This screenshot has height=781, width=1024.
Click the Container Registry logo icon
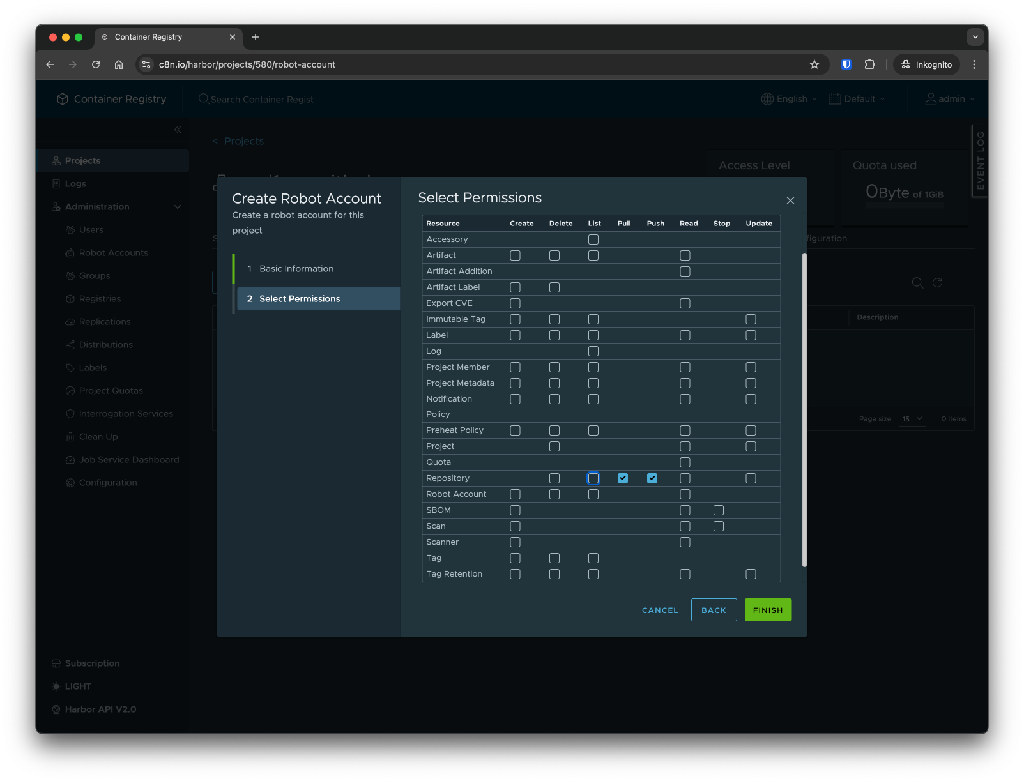[62, 99]
